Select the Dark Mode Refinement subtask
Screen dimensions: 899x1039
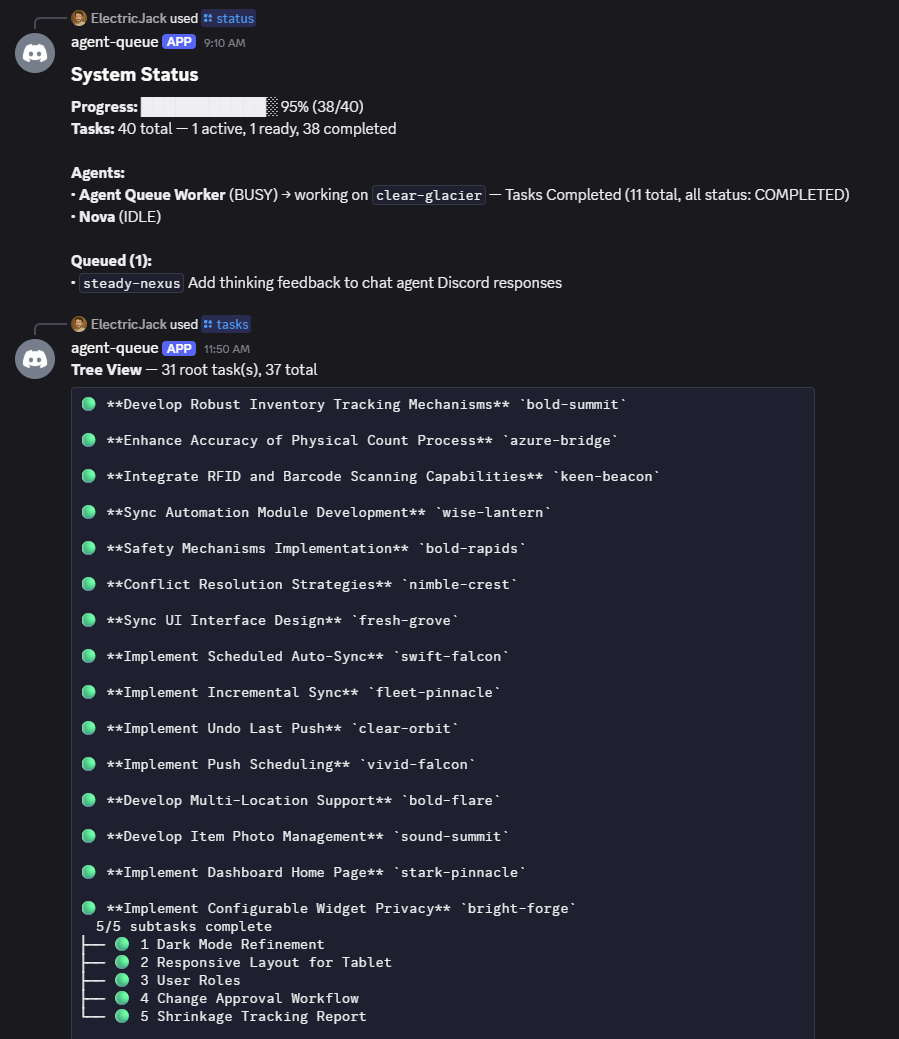[x=240, y=944]
